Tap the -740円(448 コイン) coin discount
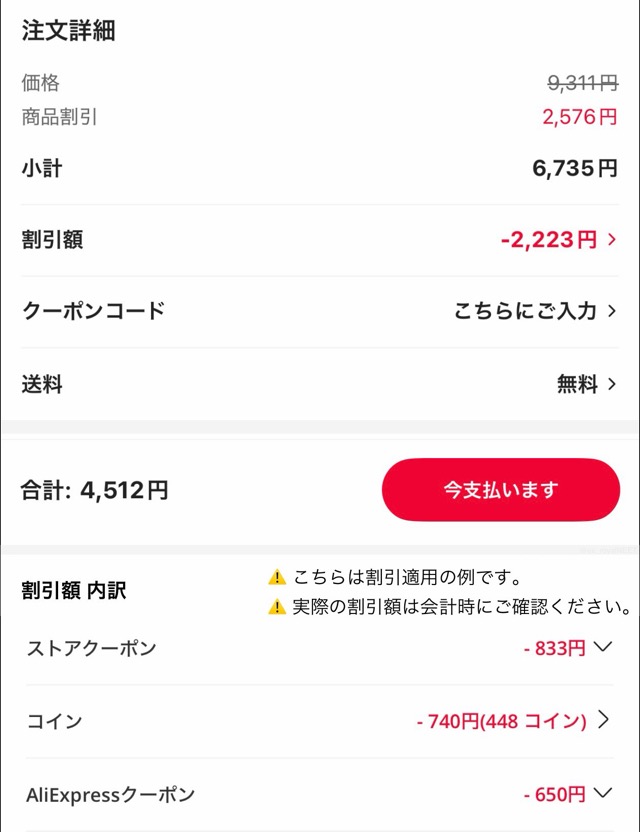This screenshot has width=640, height=832. pyautogui.click(x=501, y=721)
